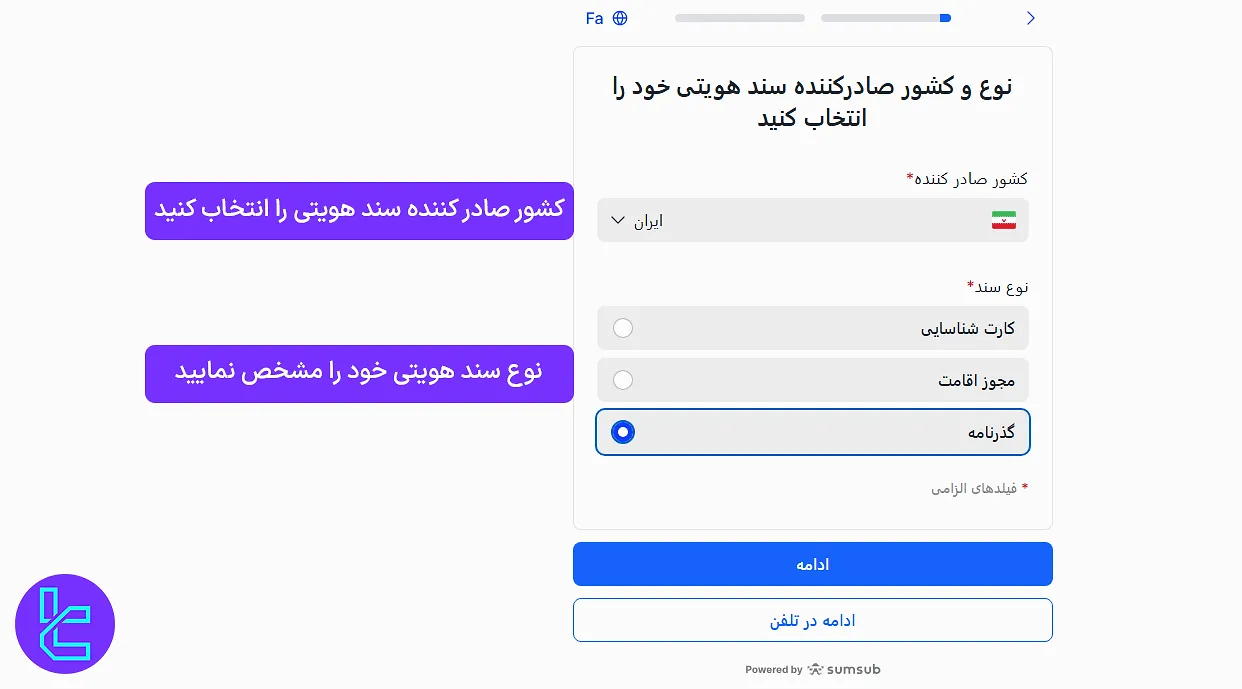Viewport: 1242px width, 689px height.
Task: Click the Fa language indicator
Action: pos(594,17)
